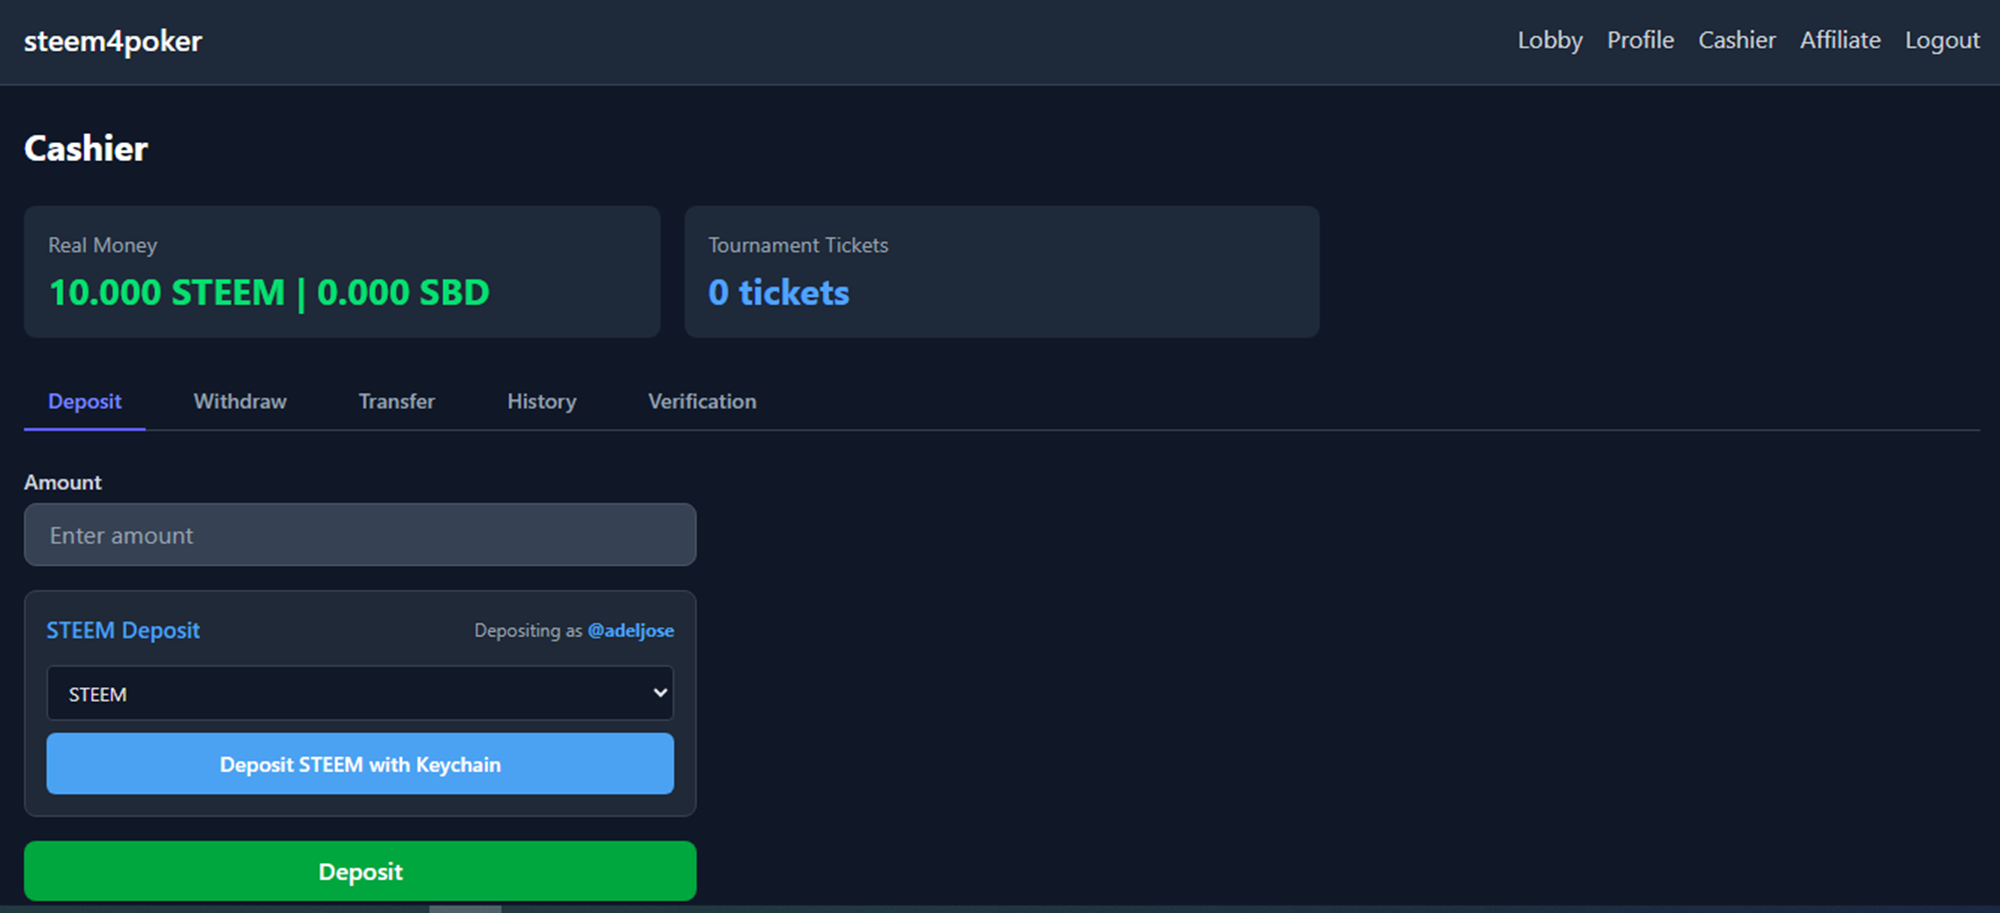Click the steem4poker logo
The image size is (2000, 913).
113,41
